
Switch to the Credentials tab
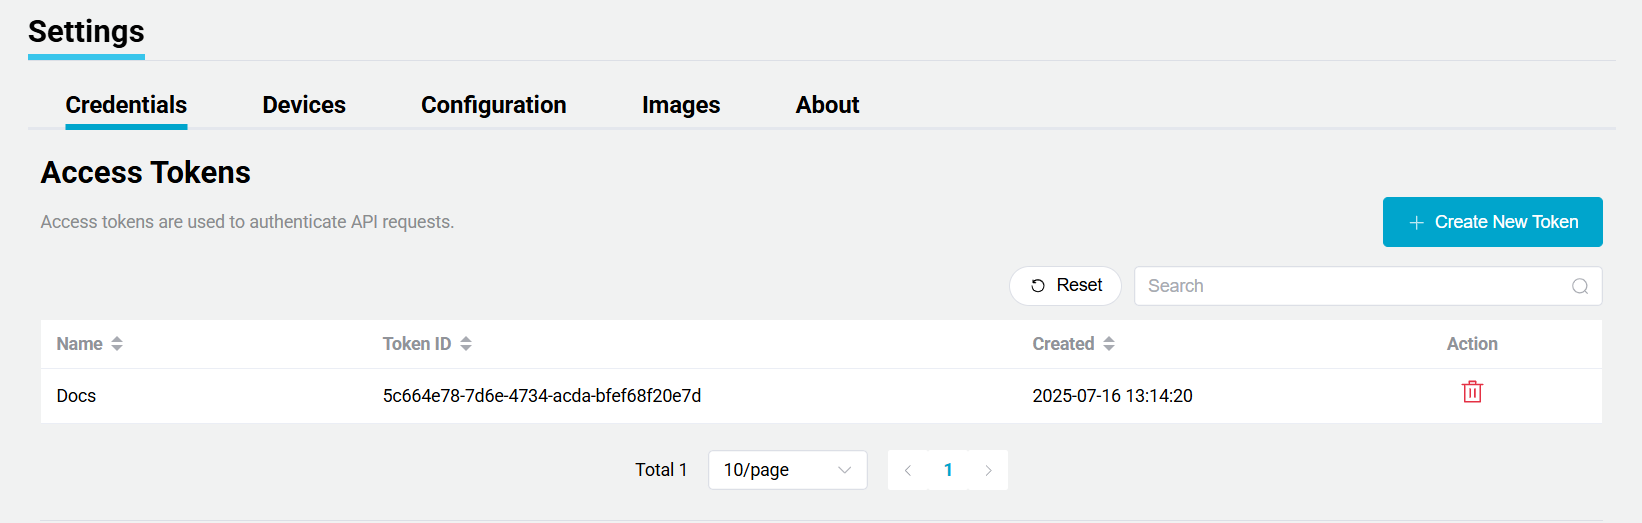pyautogui.click(x=126, y=105)
